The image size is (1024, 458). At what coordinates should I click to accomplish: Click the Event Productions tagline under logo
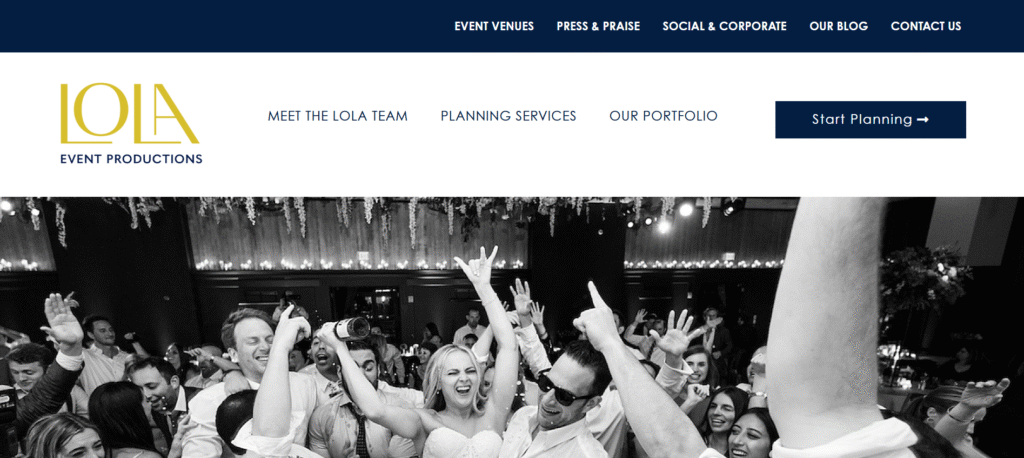tap(131, 159)
